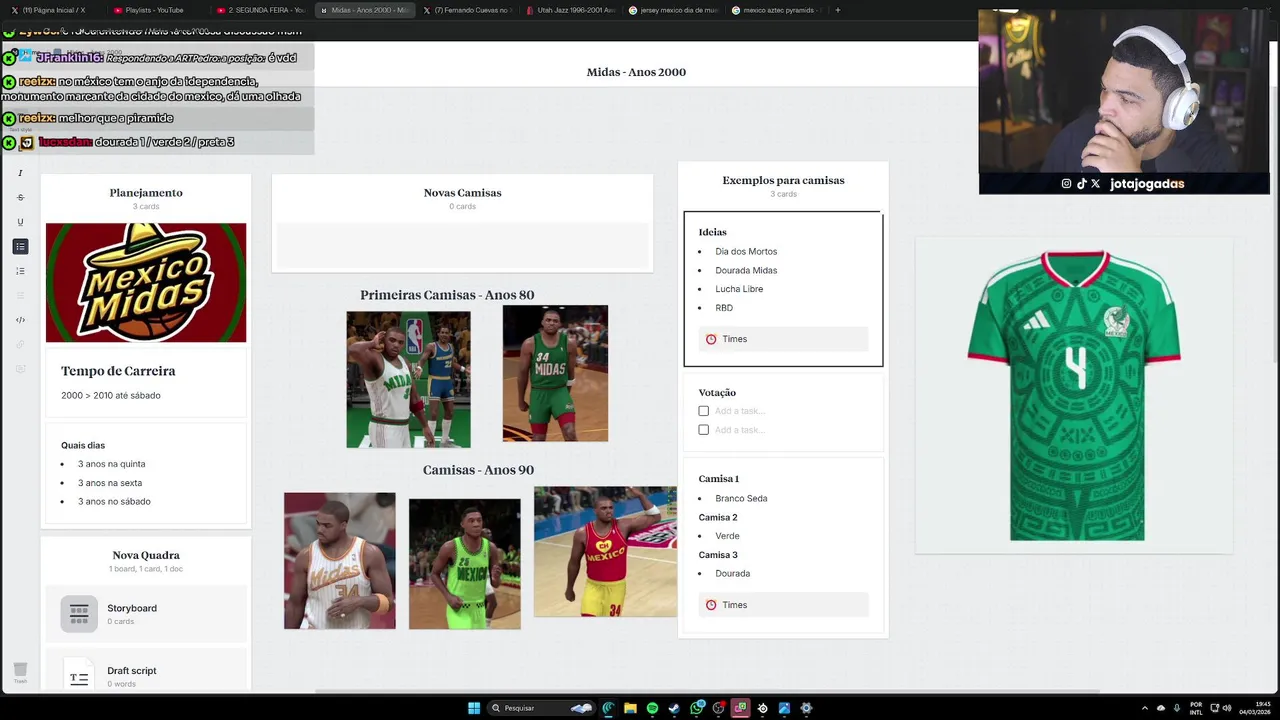Click the 'Dourada Midas' idea
This screenshot has height=720, width=1280.
746,271
